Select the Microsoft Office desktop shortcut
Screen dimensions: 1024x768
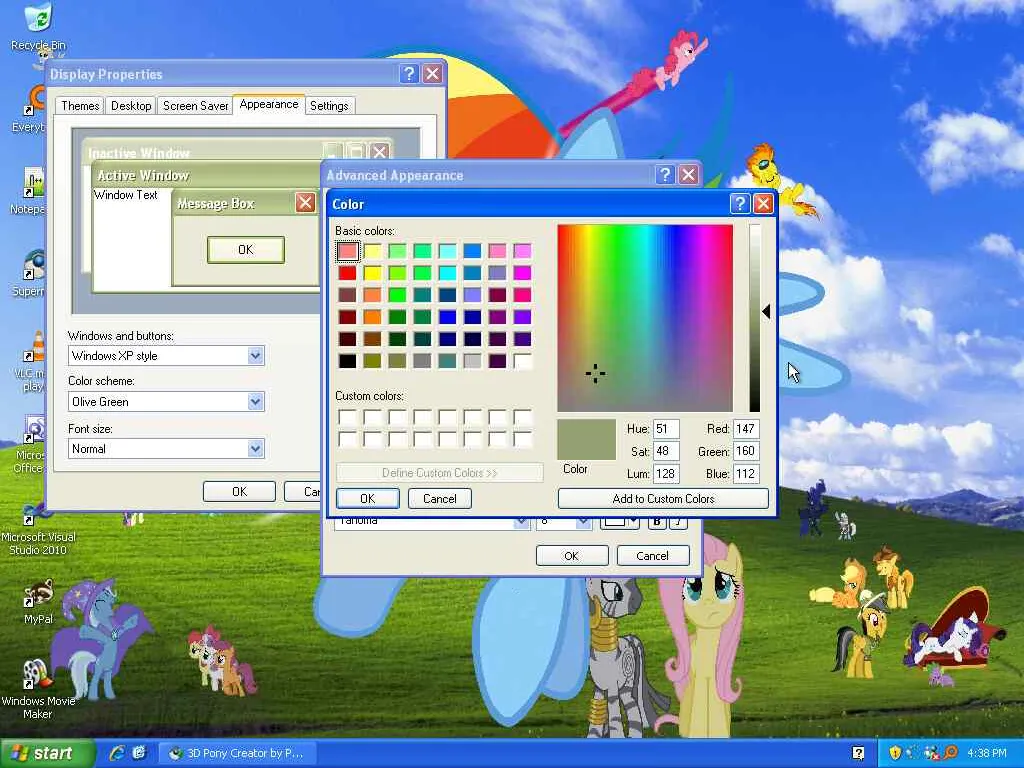tap(31, 444)
